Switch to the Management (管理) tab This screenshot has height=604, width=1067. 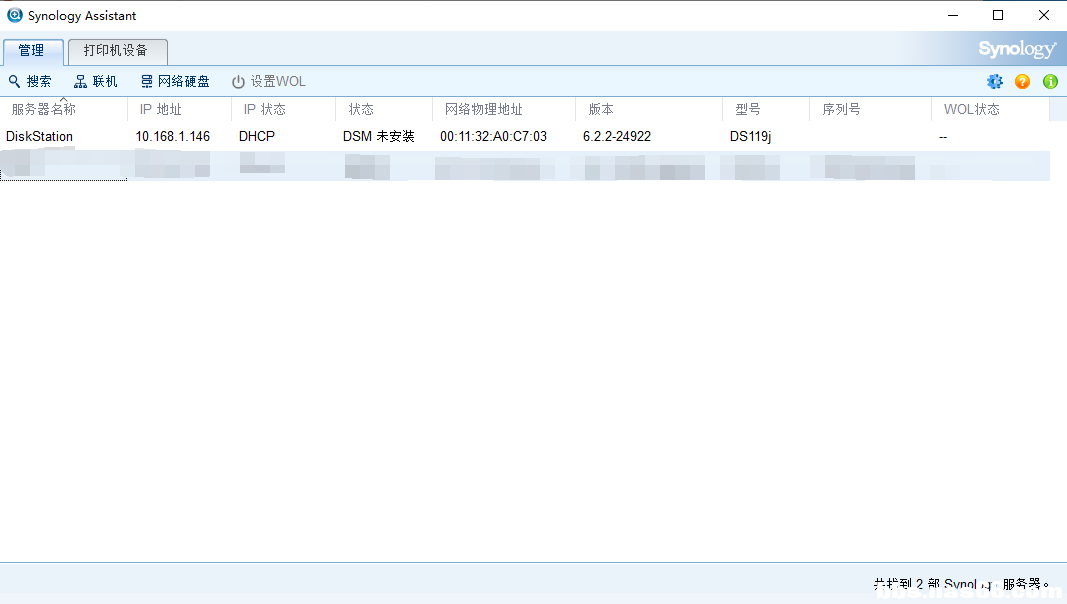32,51
